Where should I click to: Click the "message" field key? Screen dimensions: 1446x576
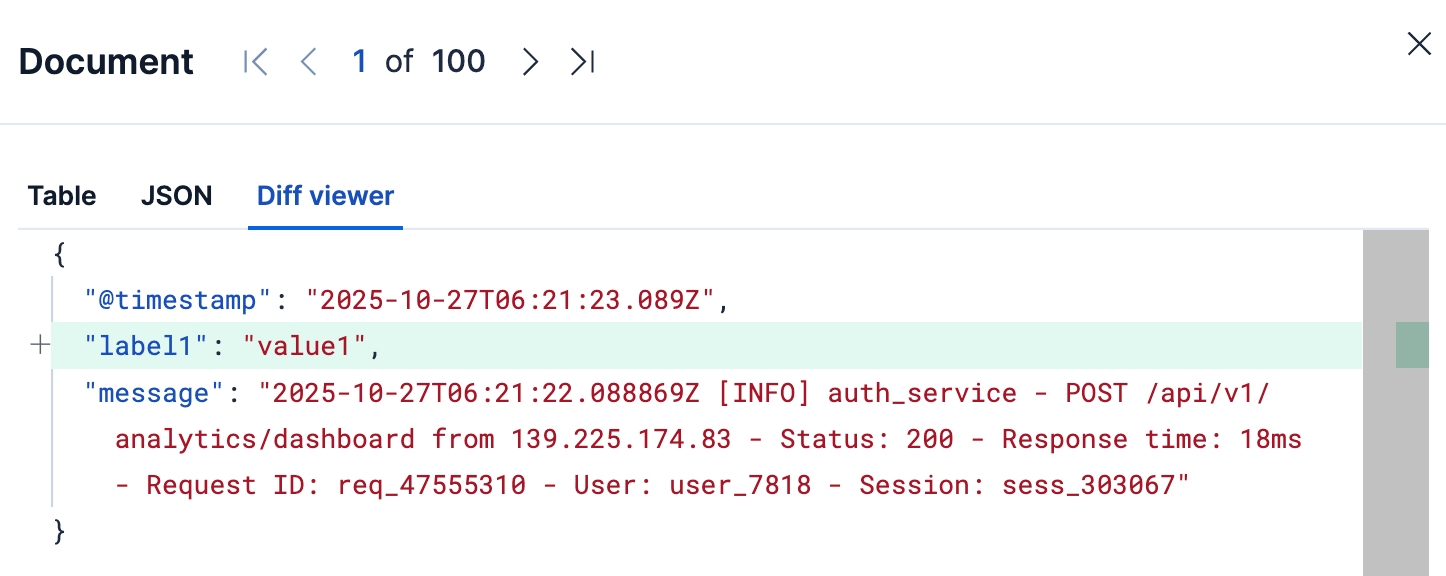pos(153,393)
